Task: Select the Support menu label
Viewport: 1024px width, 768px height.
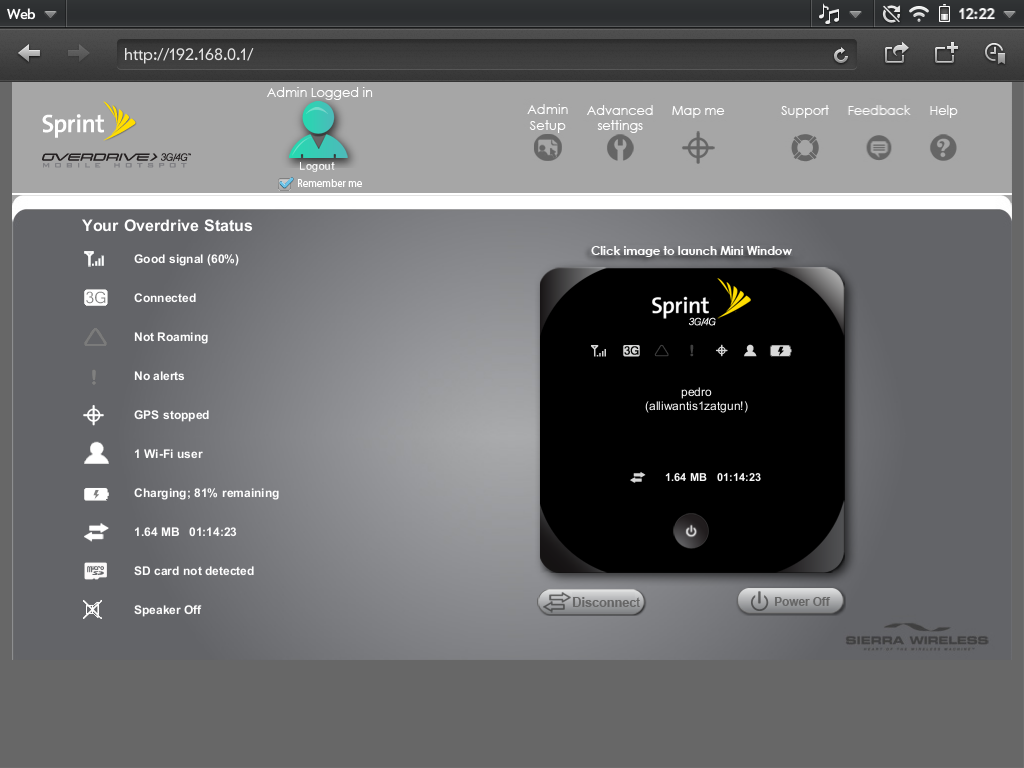Action: tap(805, 111)
